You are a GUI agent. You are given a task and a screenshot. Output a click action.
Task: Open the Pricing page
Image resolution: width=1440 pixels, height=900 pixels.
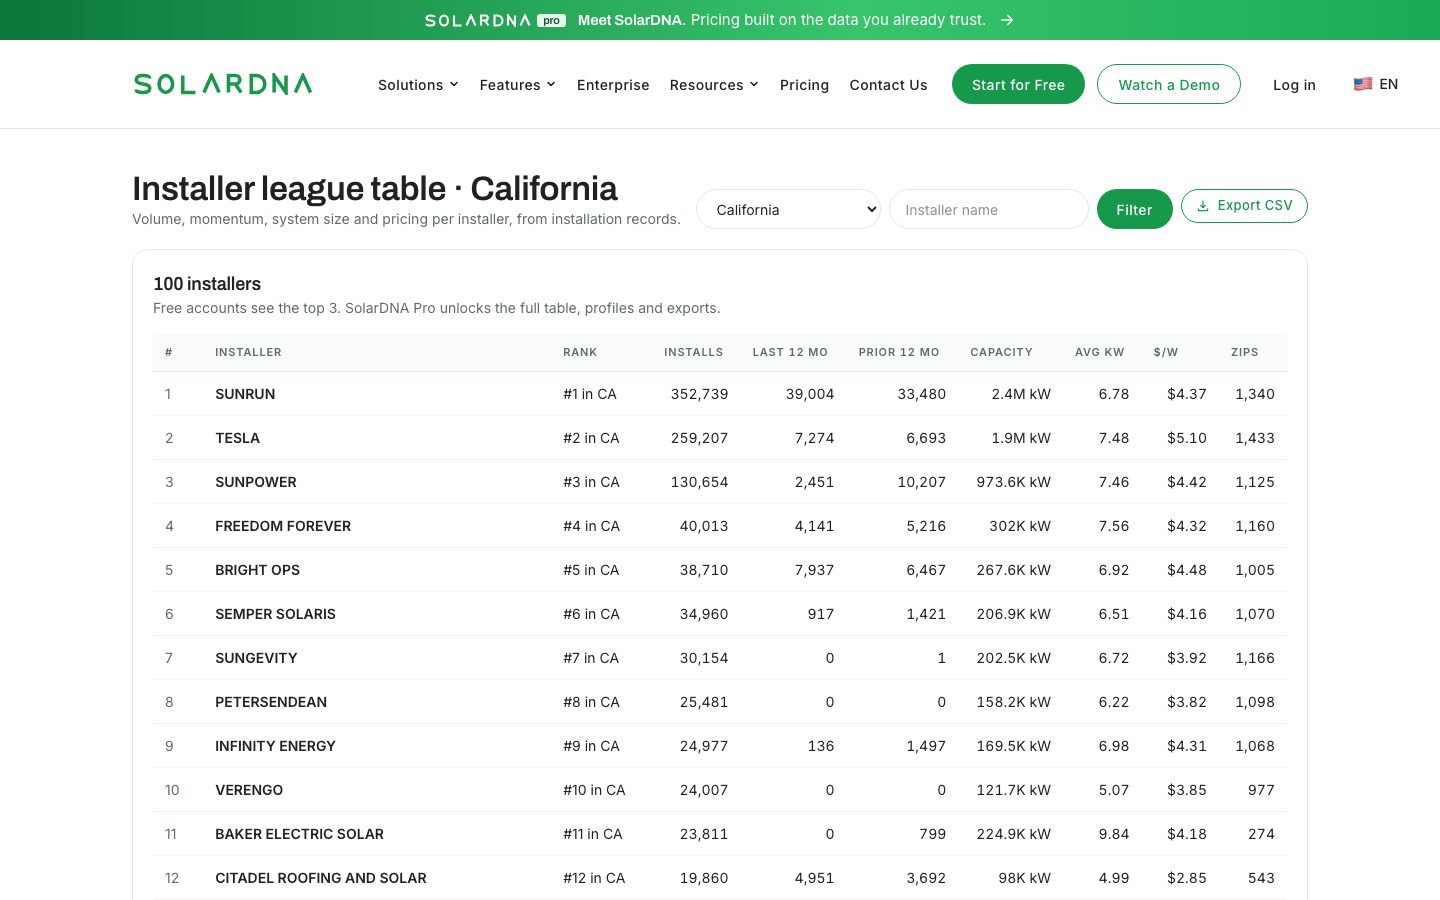804,85
